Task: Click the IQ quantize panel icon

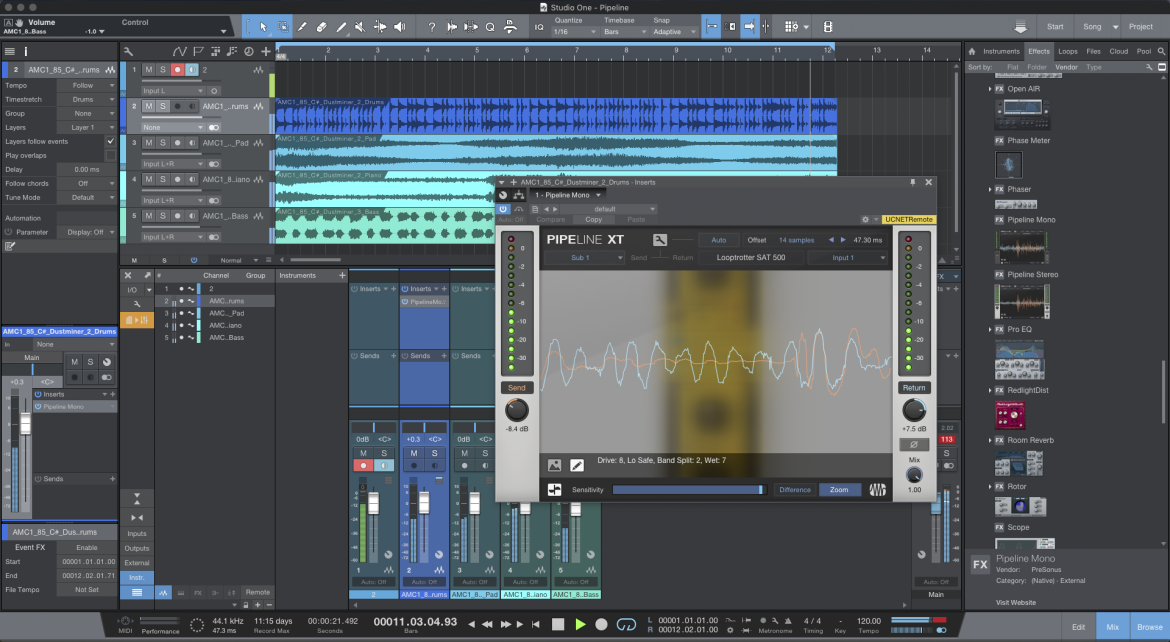Action: (x=539, y=27)
